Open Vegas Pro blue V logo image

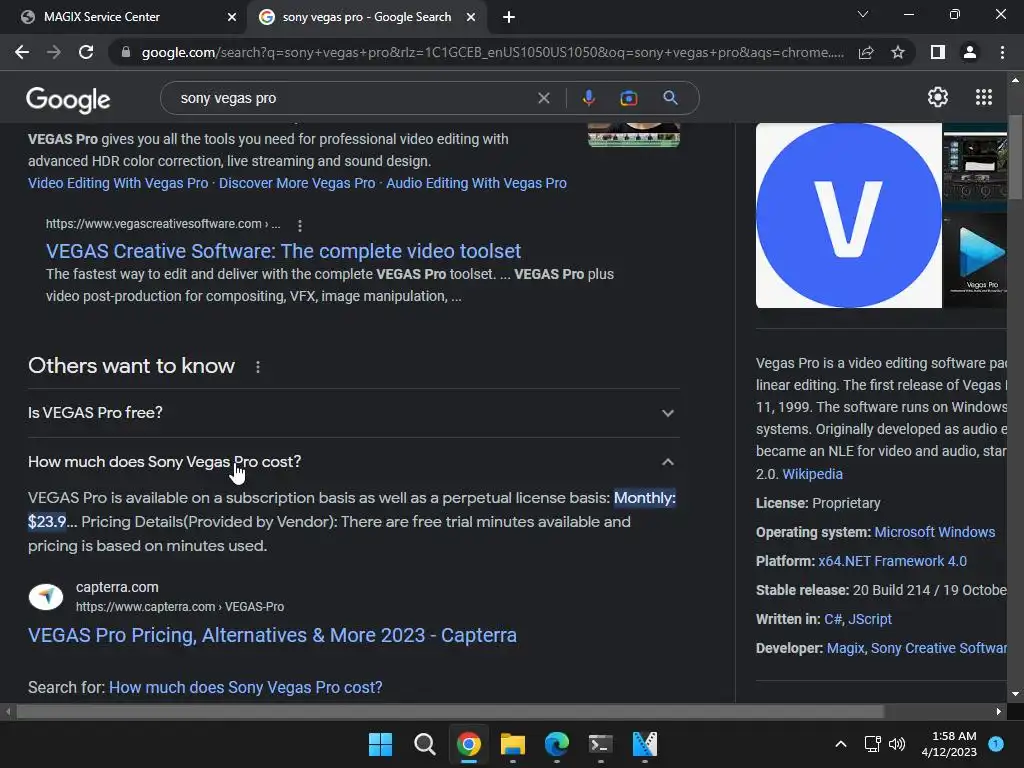(848, 215)
